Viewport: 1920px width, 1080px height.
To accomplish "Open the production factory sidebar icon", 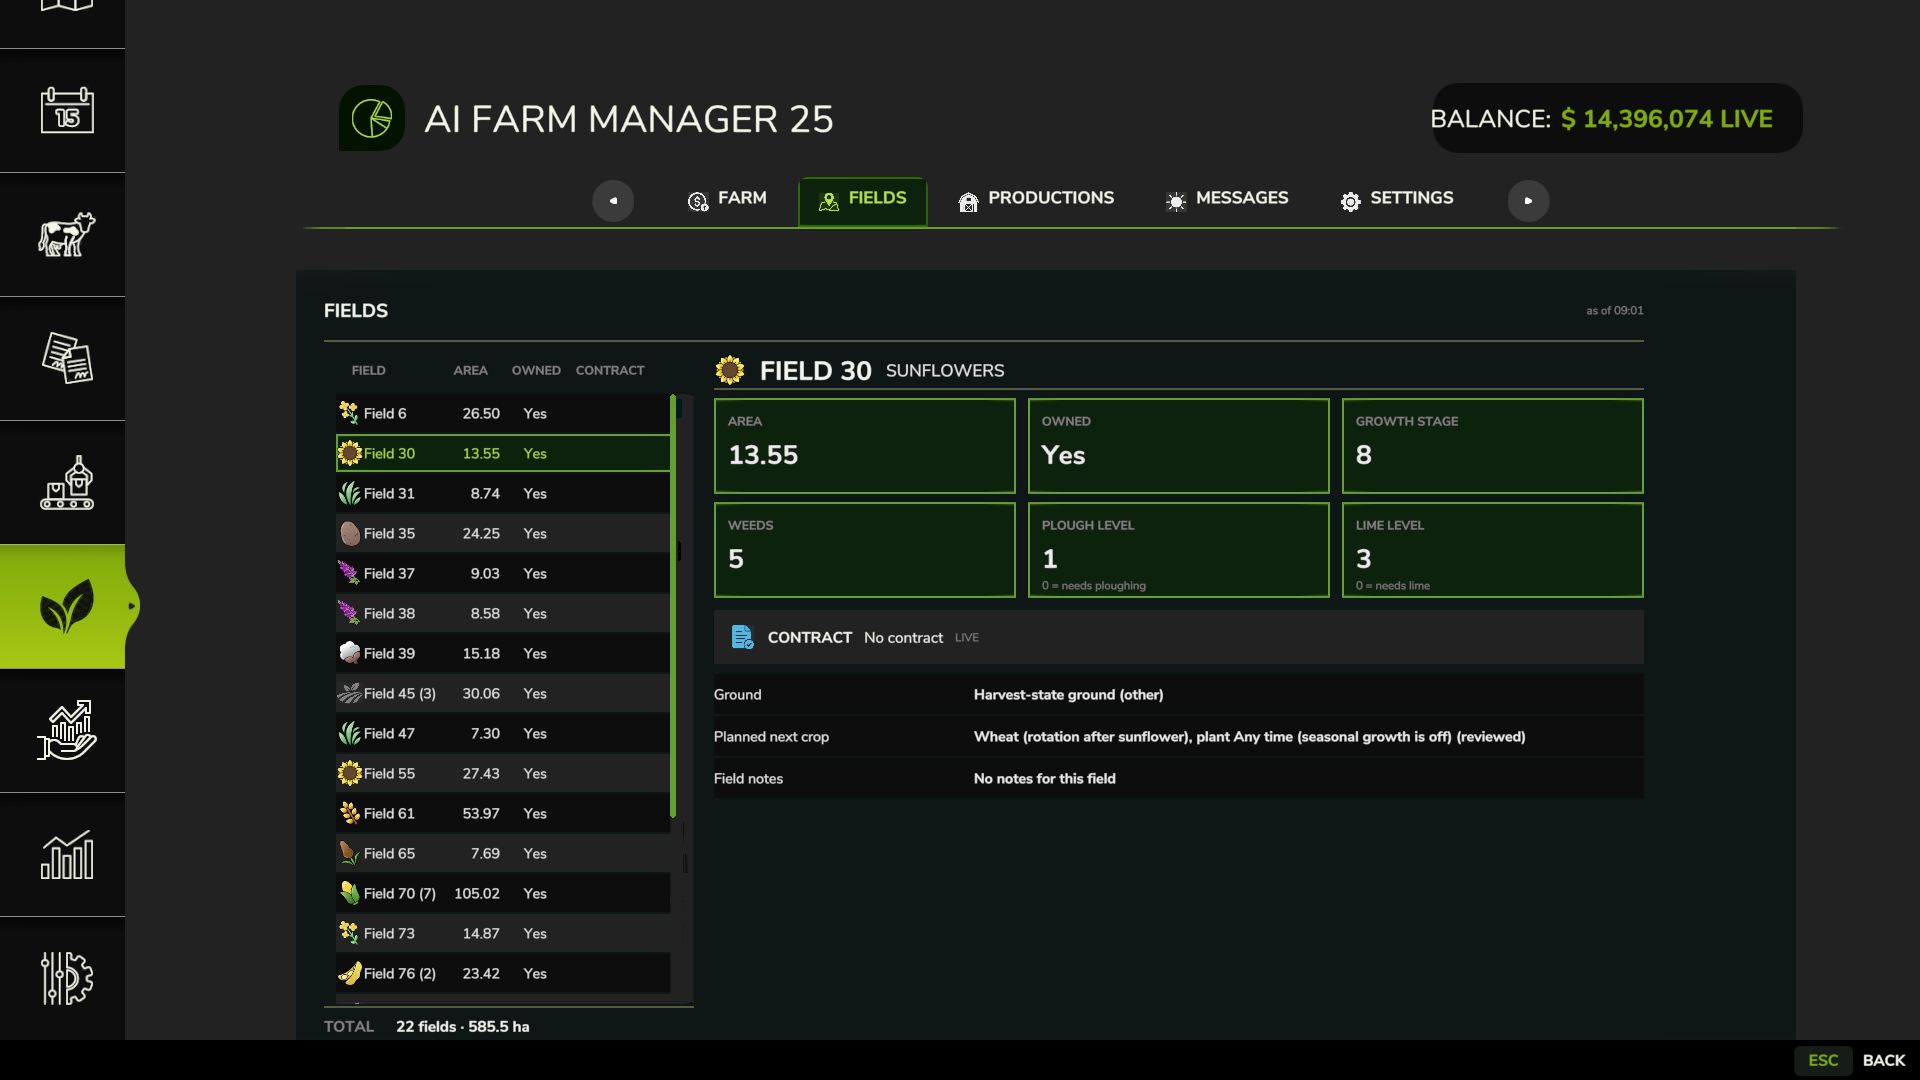I will [66, 482].
